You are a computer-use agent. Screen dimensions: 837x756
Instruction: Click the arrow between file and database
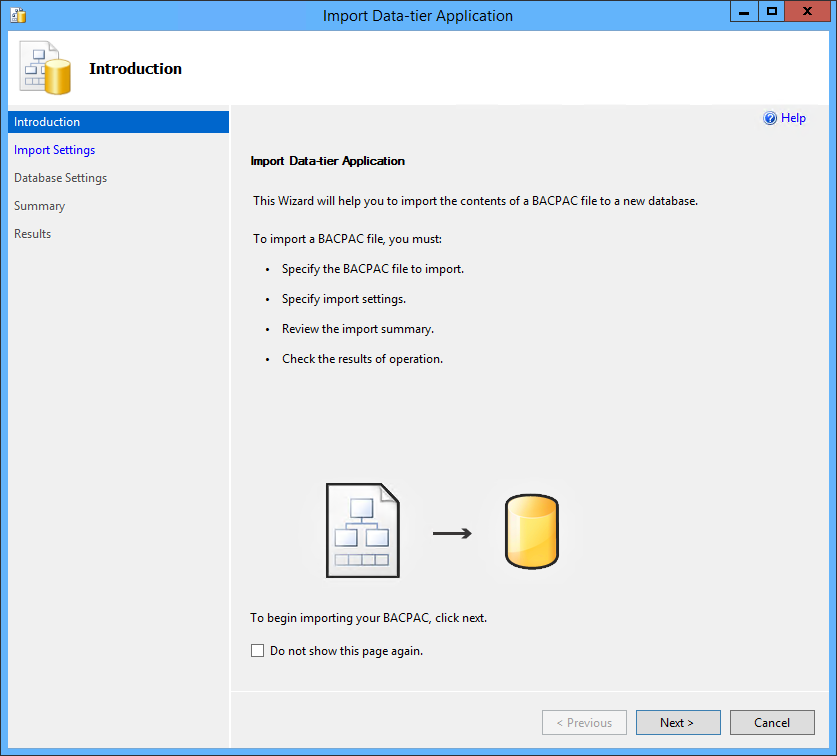[452, 533]
